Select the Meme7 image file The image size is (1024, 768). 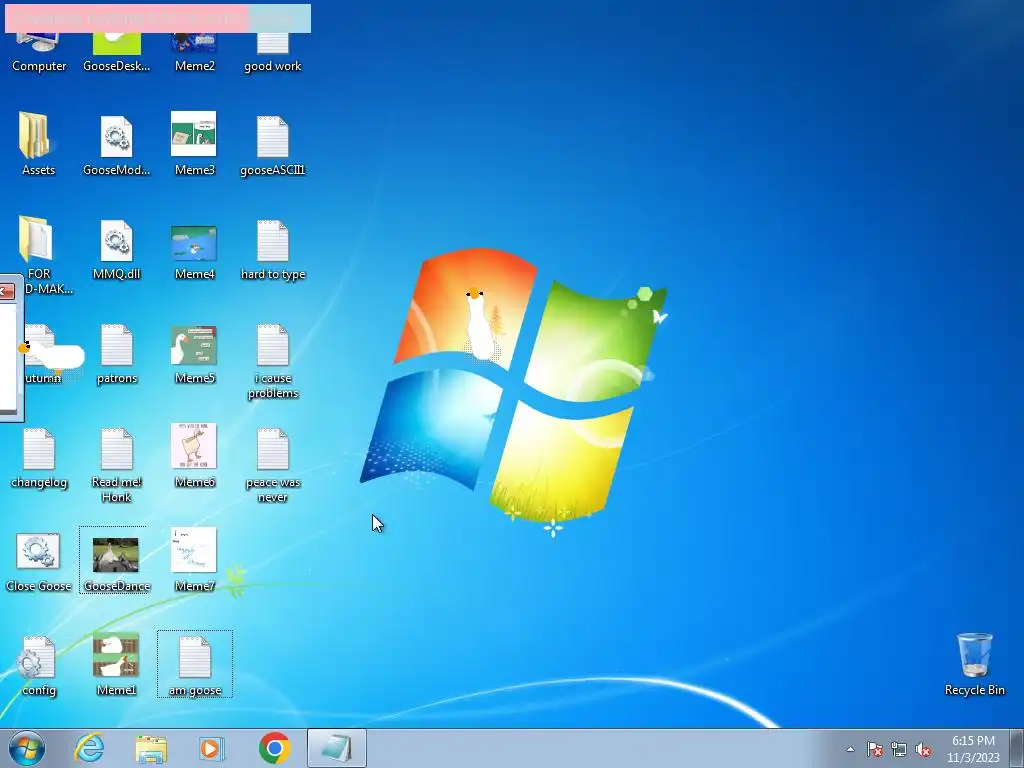194,560
